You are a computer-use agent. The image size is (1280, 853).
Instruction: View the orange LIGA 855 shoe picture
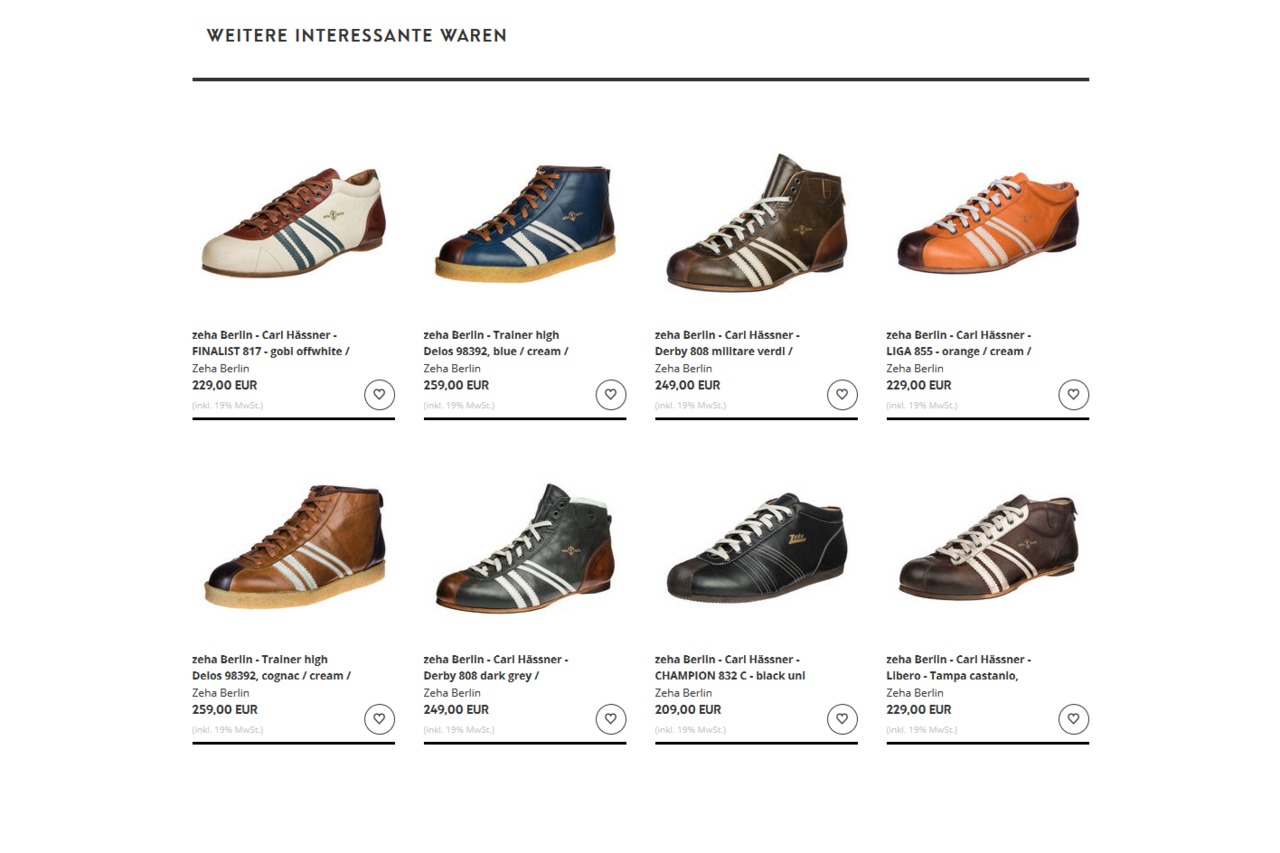(988, 222)
